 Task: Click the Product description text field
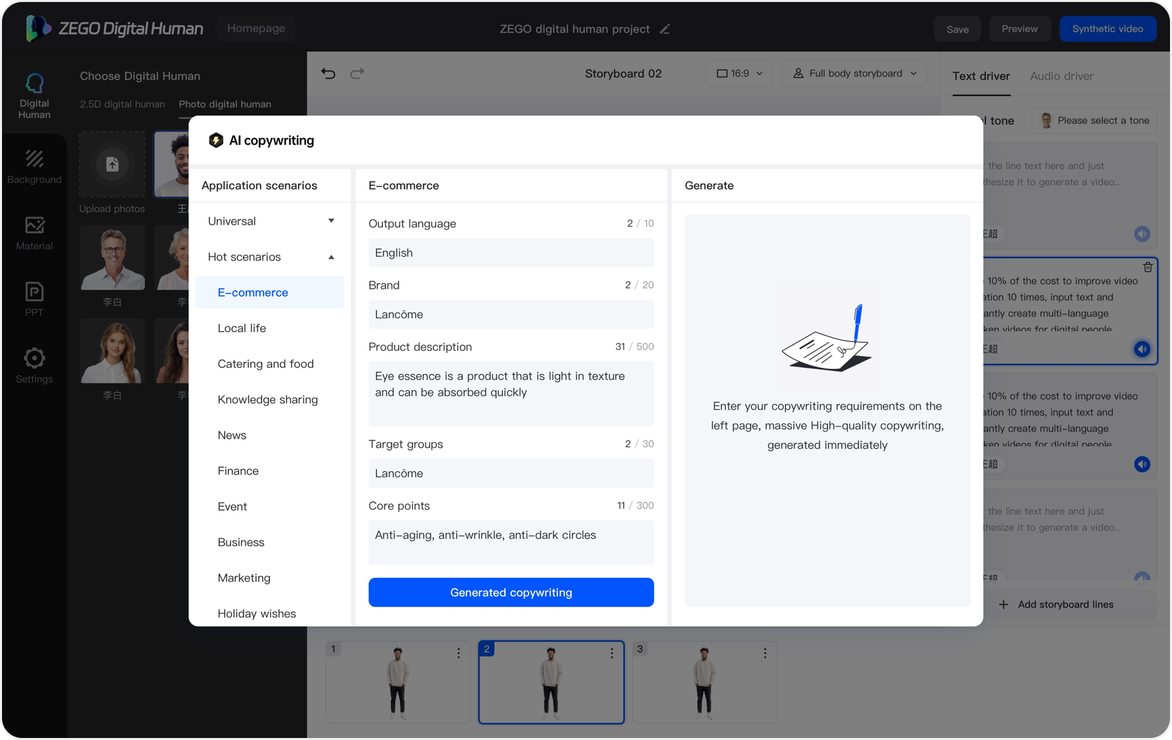tap(511, 393)
